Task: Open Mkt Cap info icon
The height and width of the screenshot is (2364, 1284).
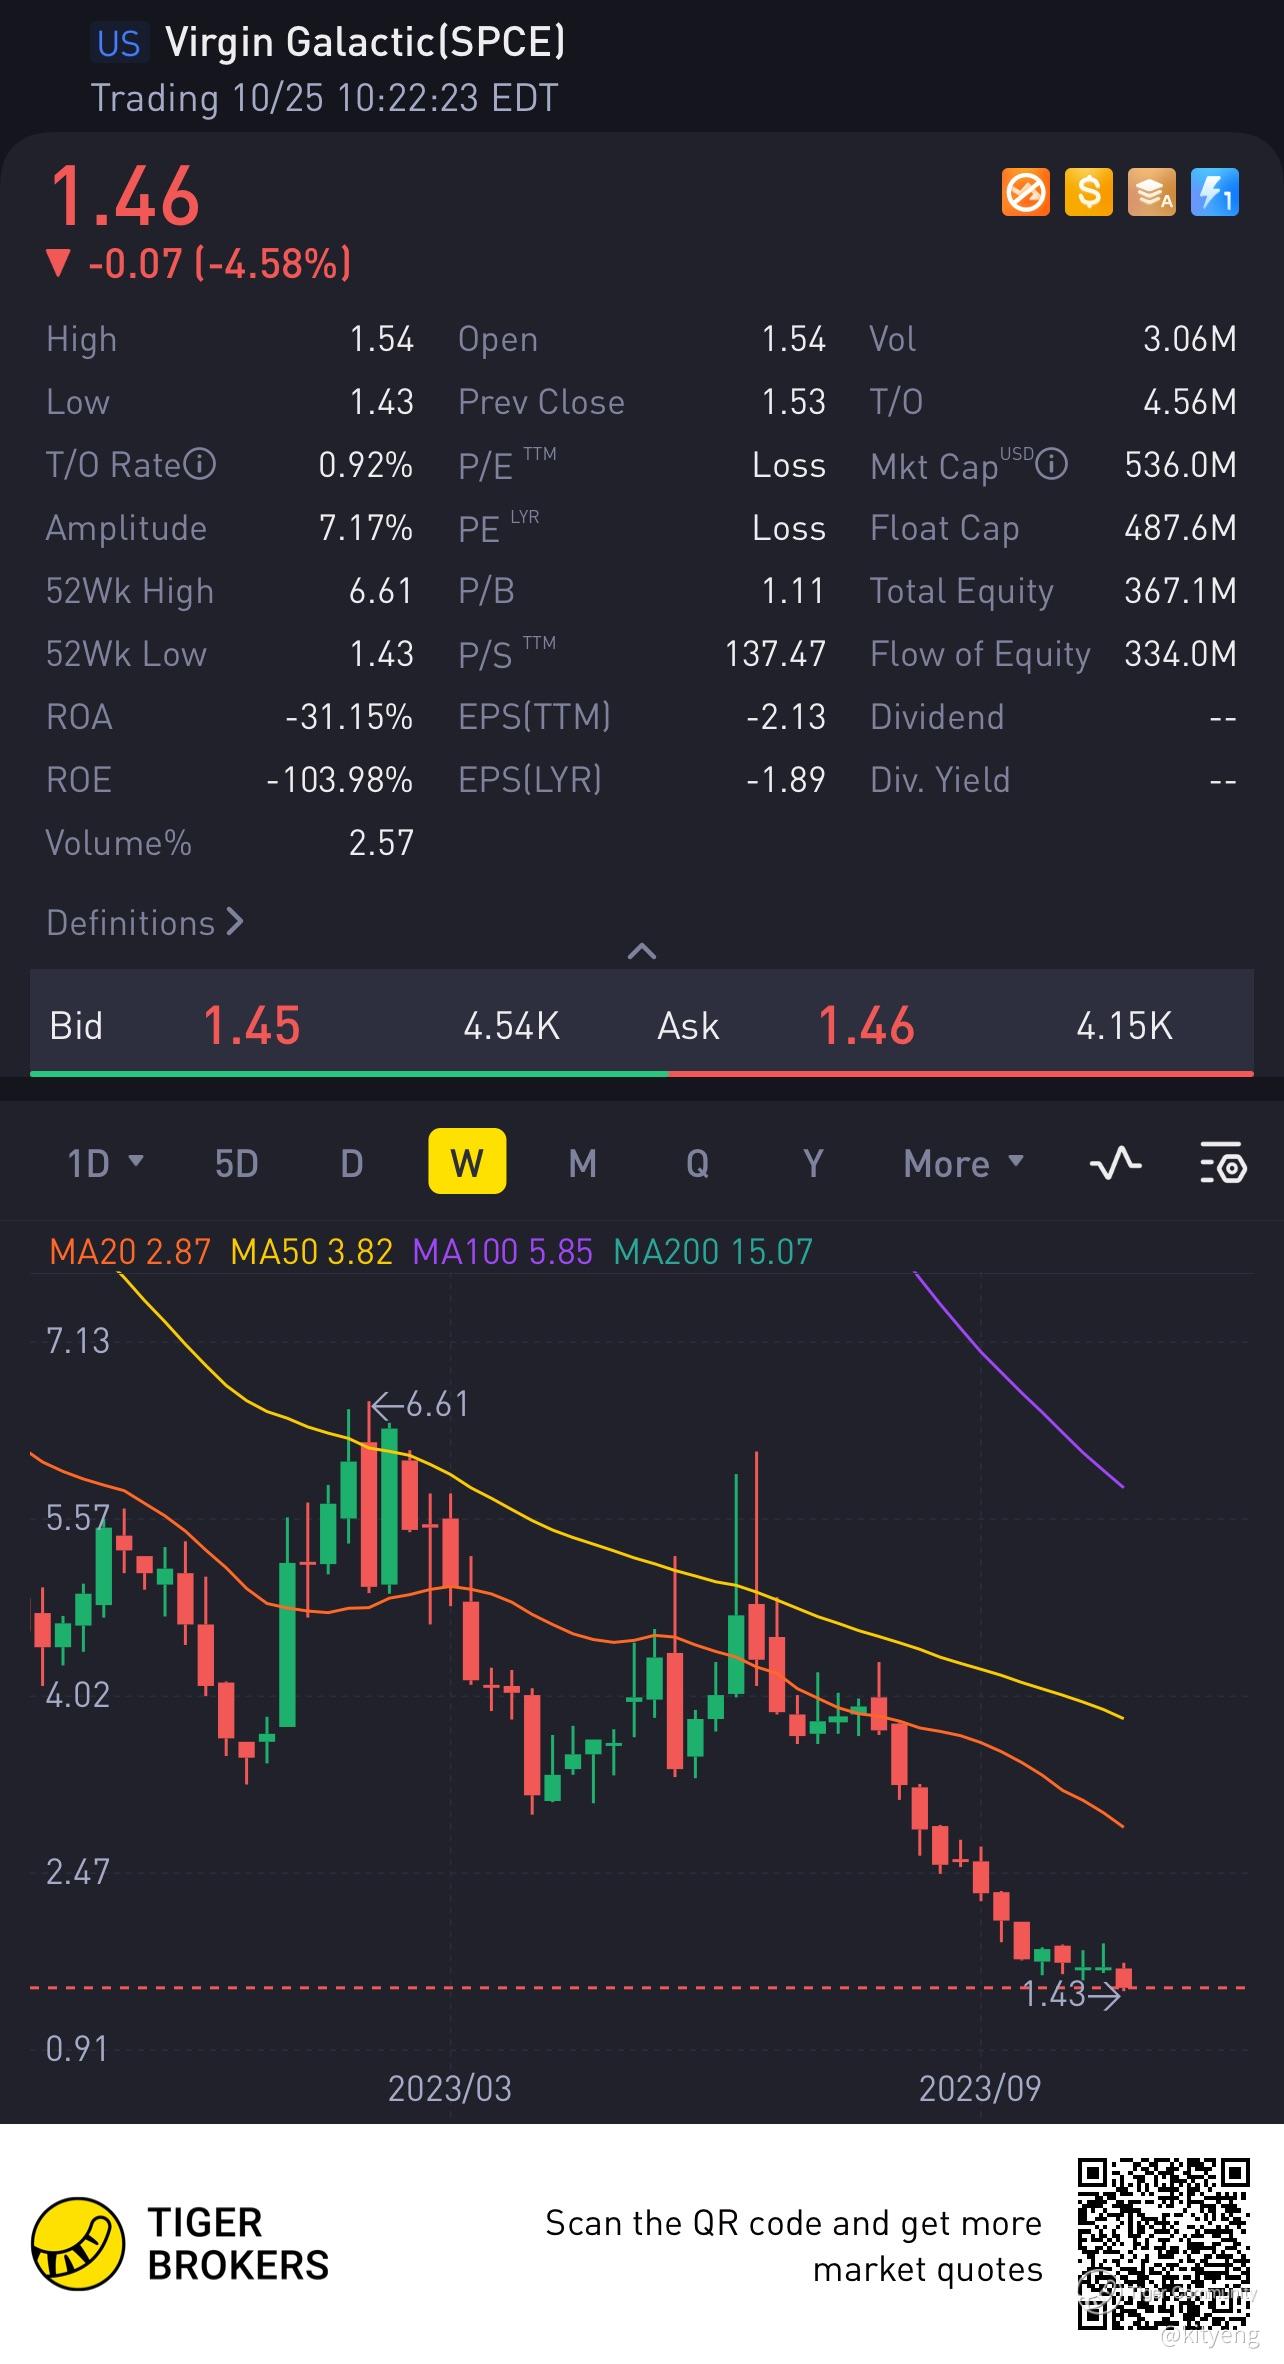Action: click(1051, 464)
